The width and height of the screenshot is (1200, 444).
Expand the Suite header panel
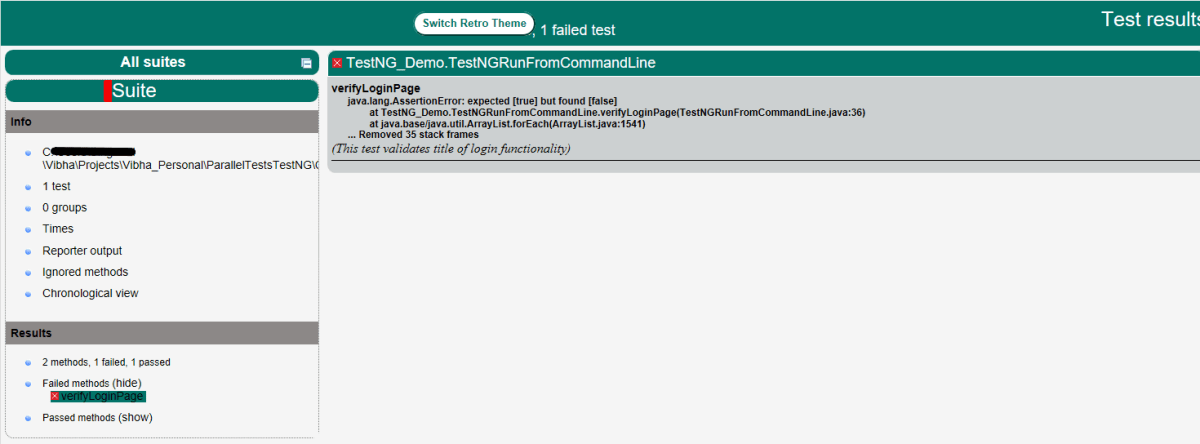pos(134,91)
